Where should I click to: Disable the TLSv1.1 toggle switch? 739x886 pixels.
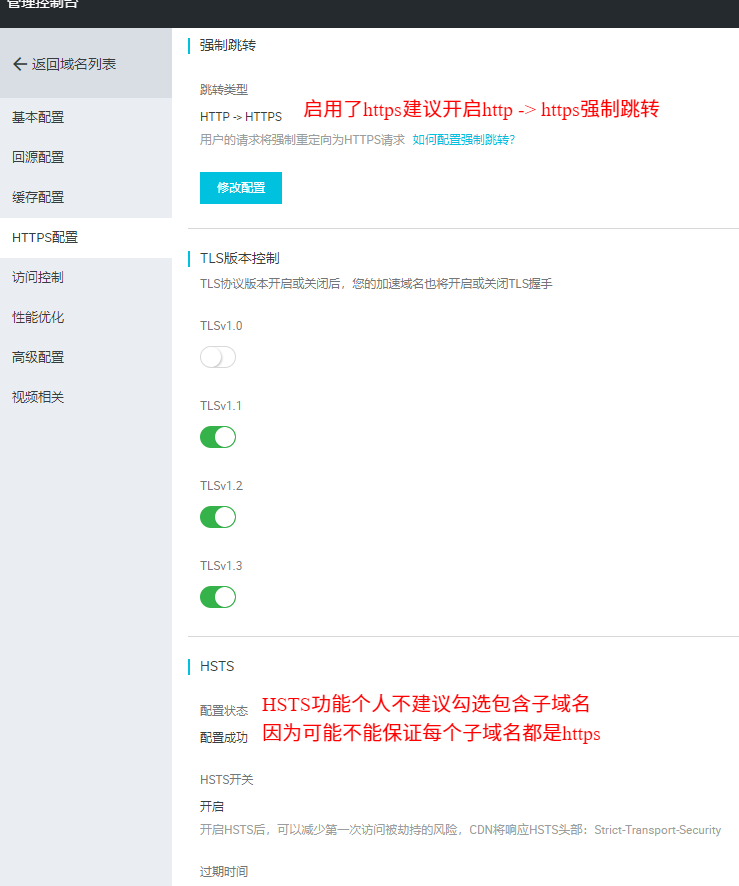click(218, 437)
